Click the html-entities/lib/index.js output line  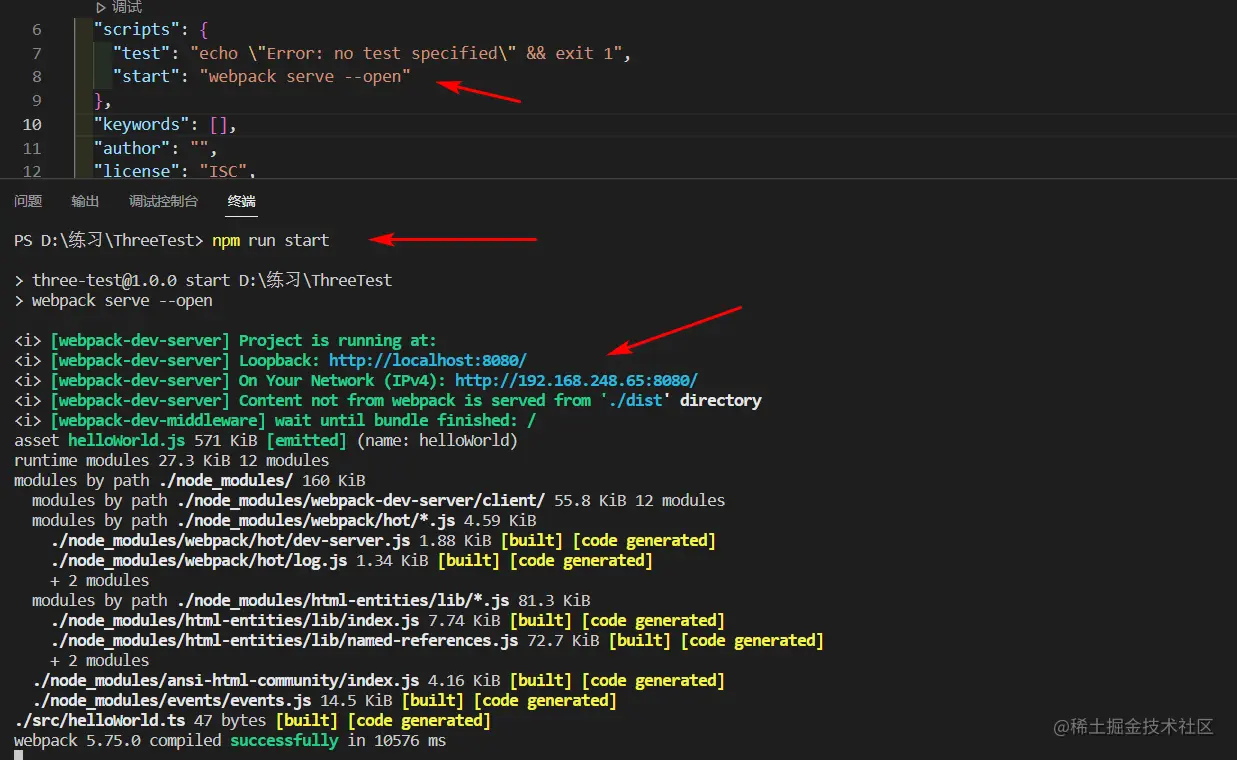[x=387, y=620]
